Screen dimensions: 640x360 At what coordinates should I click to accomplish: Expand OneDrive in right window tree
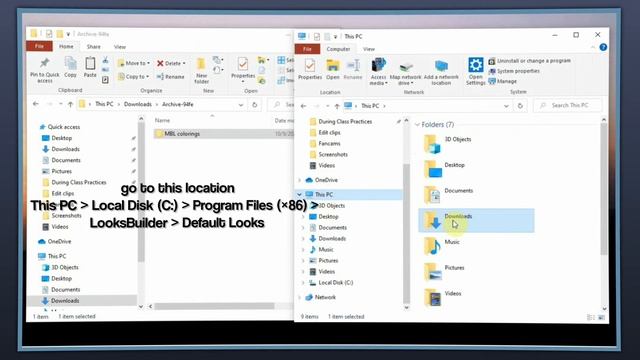(x=300, y=180)
